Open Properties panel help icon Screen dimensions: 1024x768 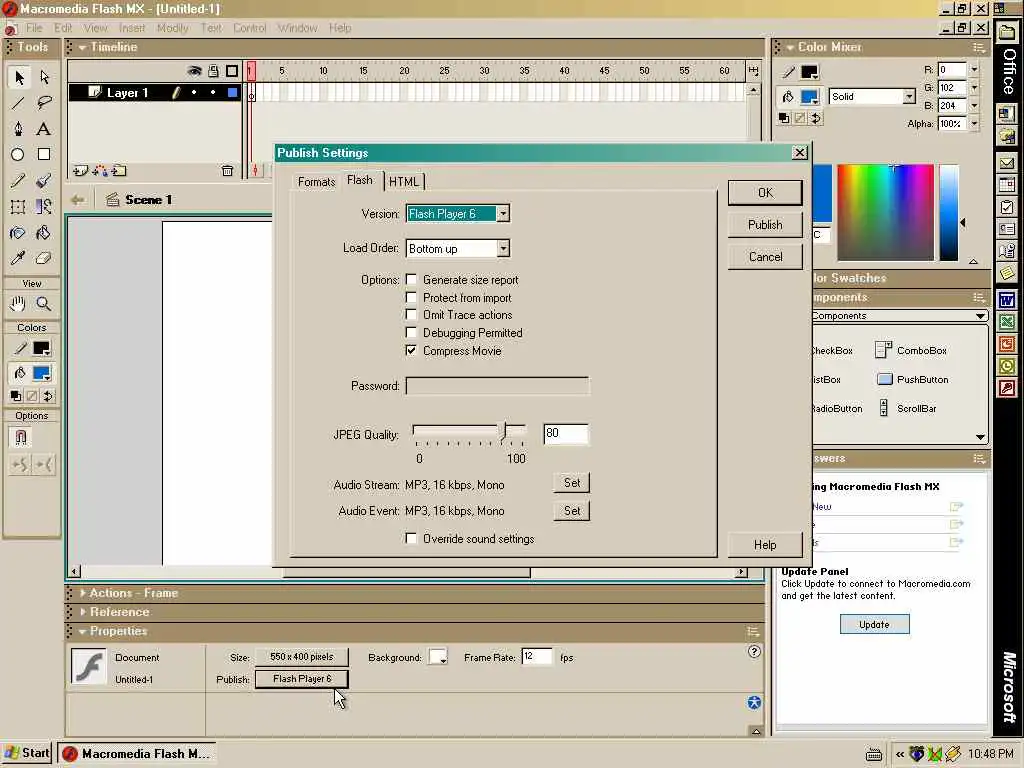tap(754, 651)
